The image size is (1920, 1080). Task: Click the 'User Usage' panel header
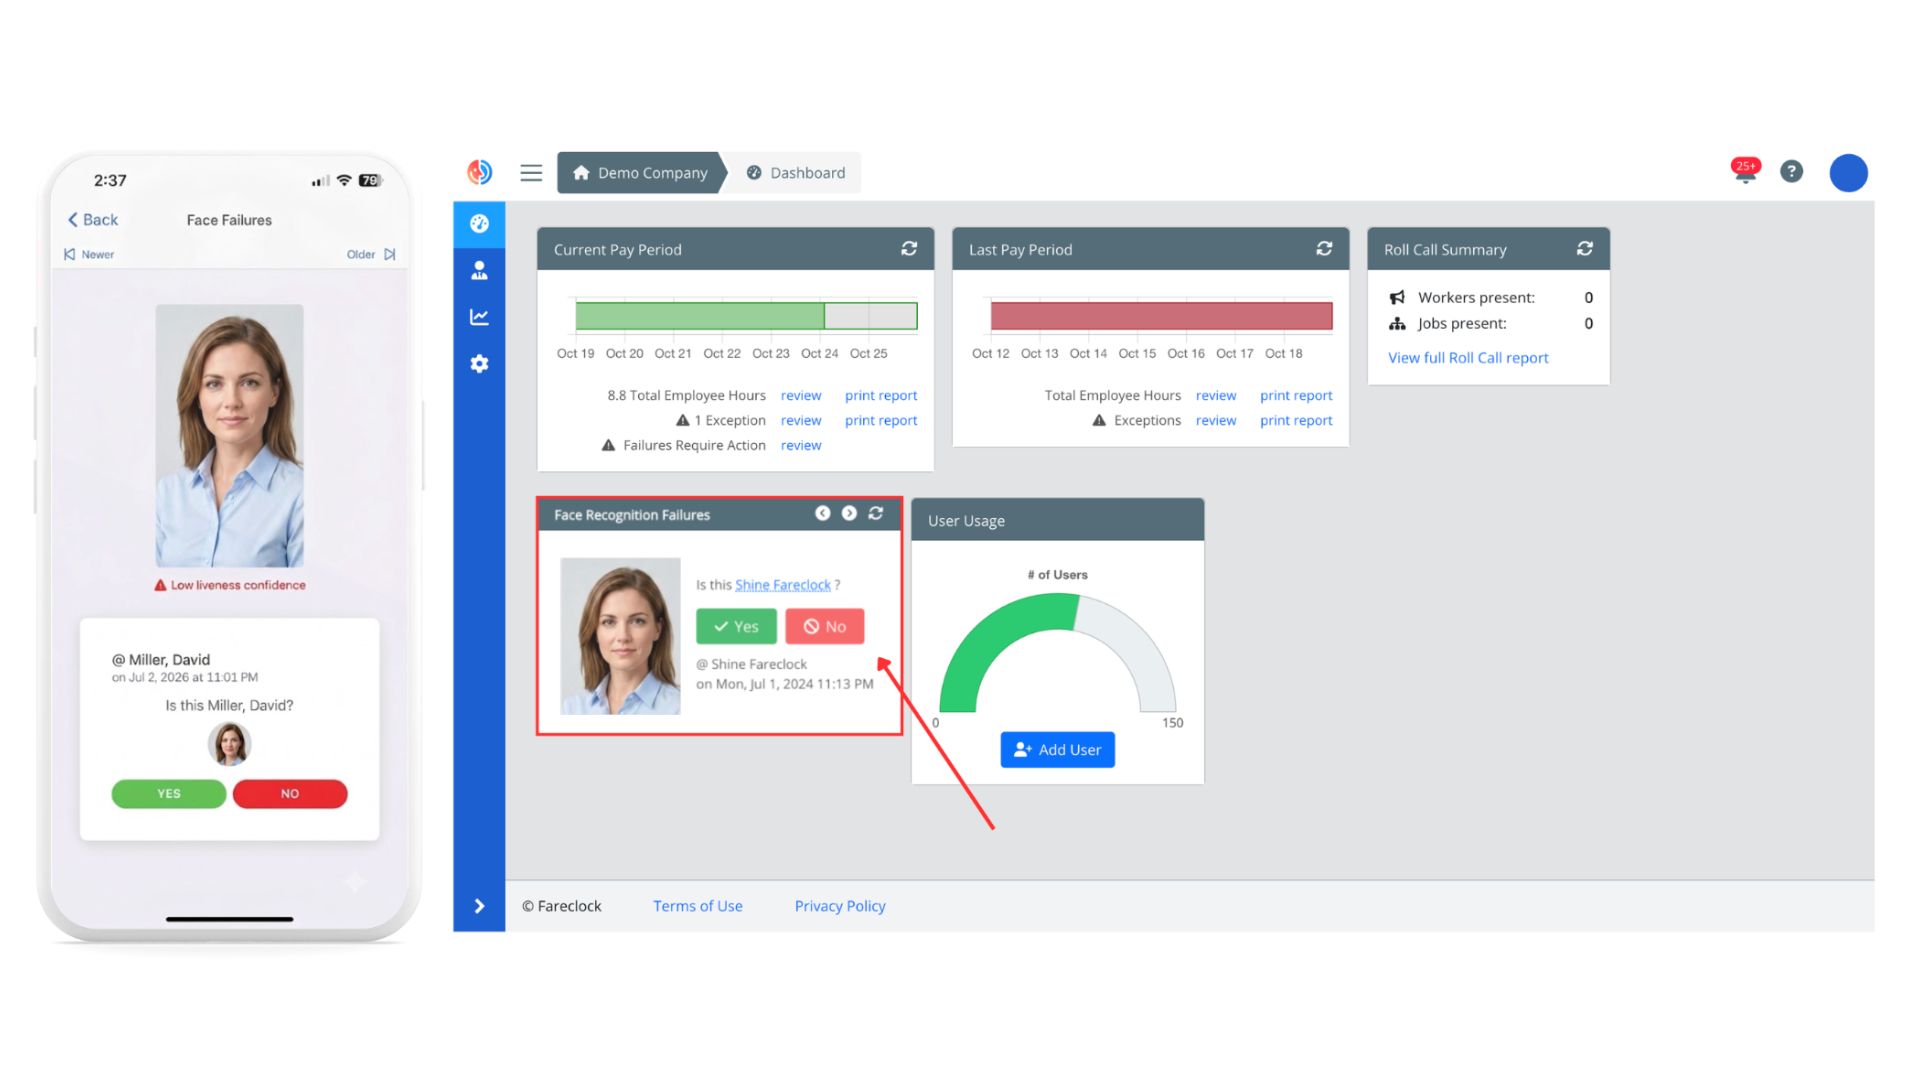[x=1057, y=520]
